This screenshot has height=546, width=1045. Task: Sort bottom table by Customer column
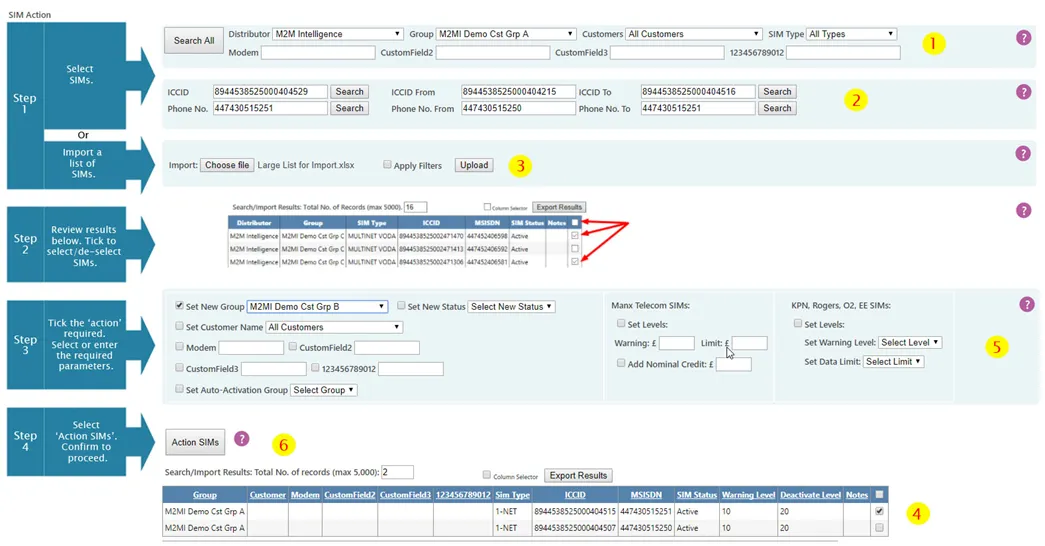[268, 495]
